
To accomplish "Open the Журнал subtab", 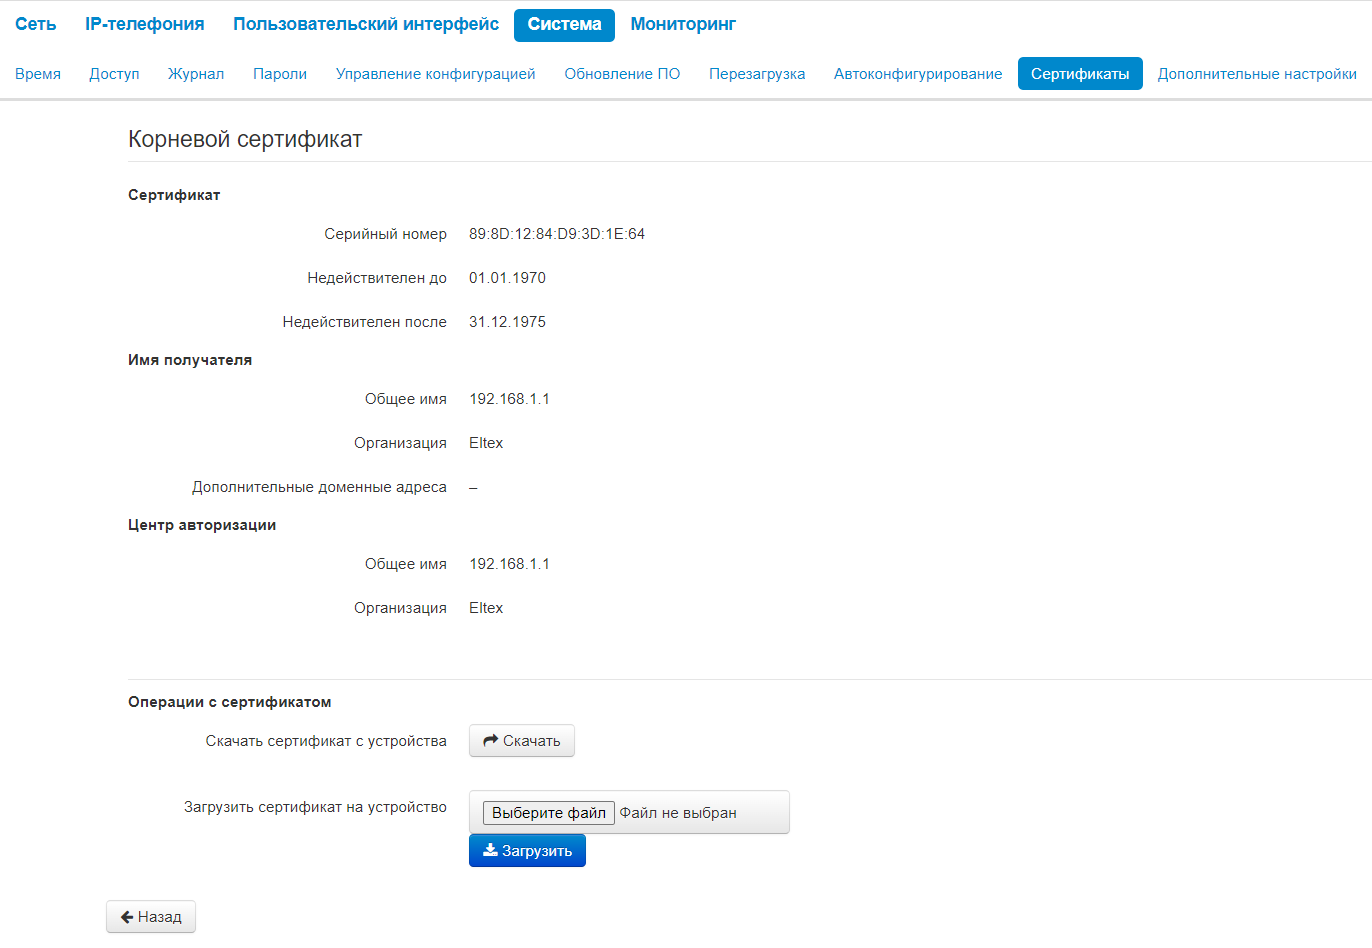I will coord(196,74).
